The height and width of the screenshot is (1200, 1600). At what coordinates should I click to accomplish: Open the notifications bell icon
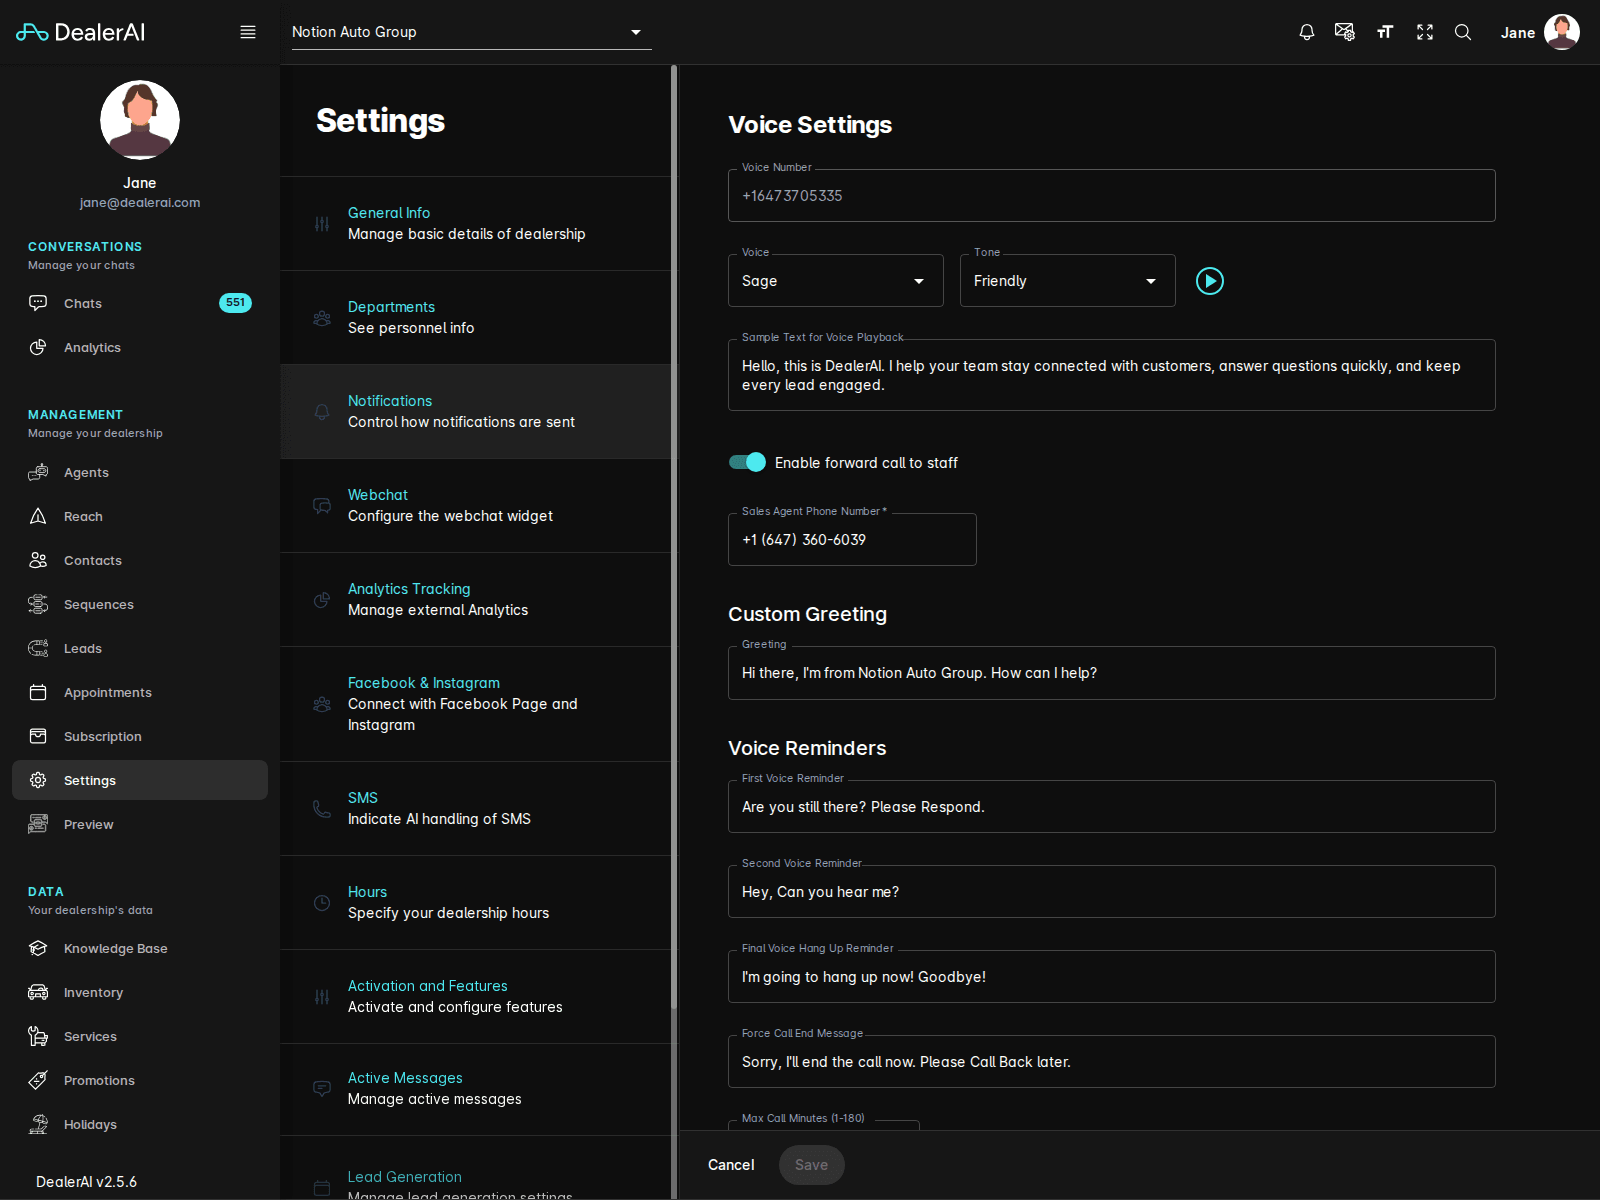coord(1306,31)
